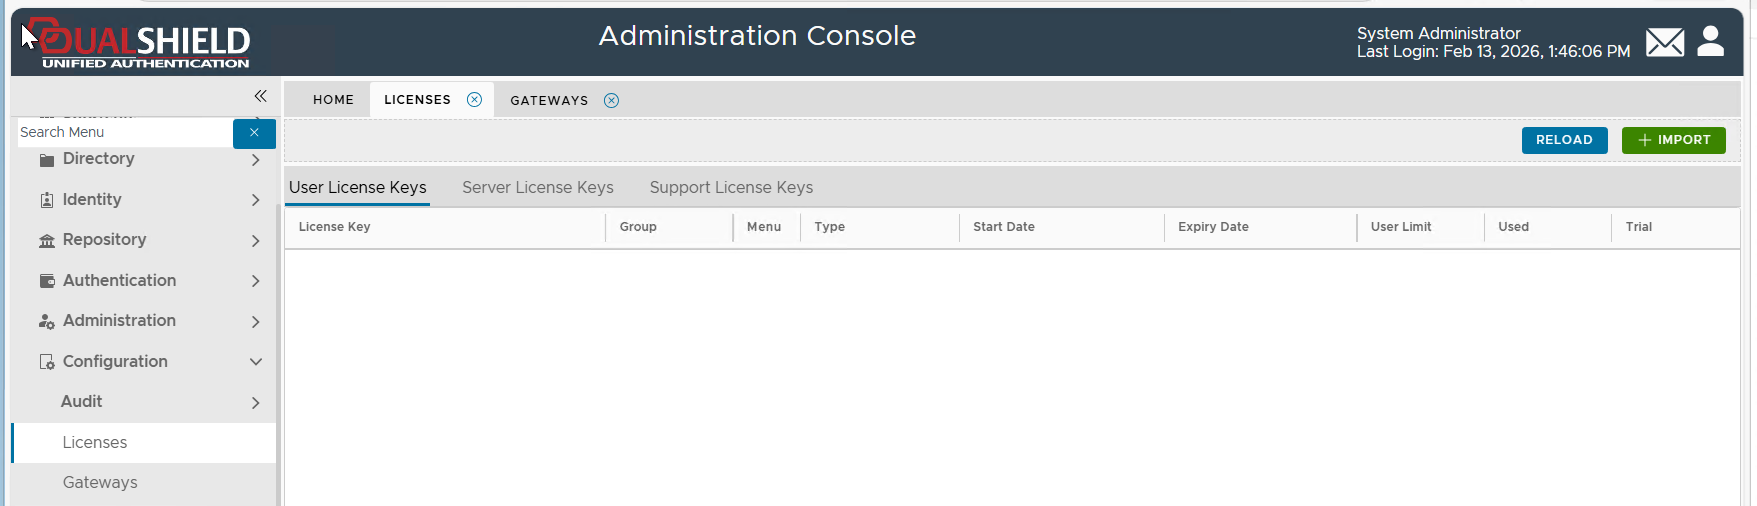Click the user profile icon
Screen dimensions: 1757x506
coord(1711,41)
